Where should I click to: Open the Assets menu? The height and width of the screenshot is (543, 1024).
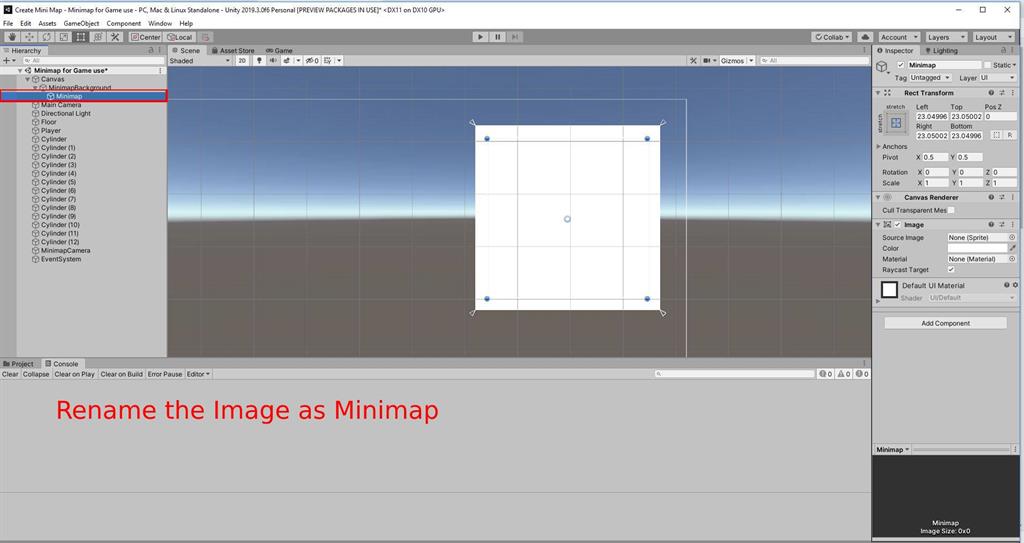(47, 23)
